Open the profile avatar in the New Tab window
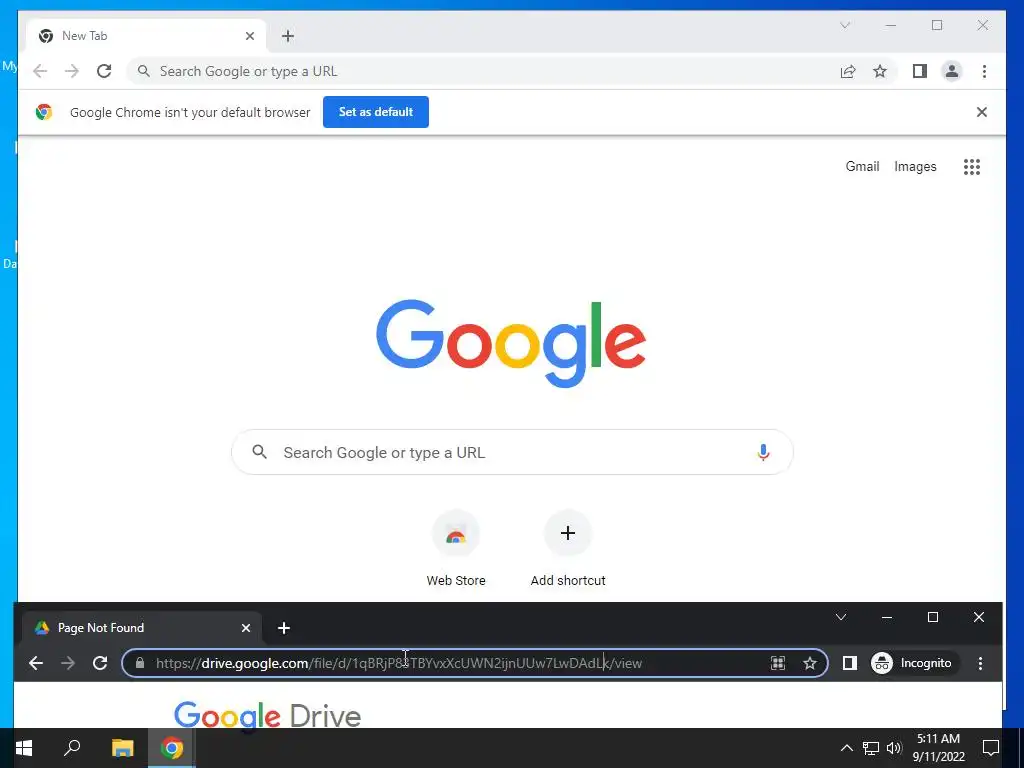This screenshot has height=768, width=1024. [x=952, y=71]
